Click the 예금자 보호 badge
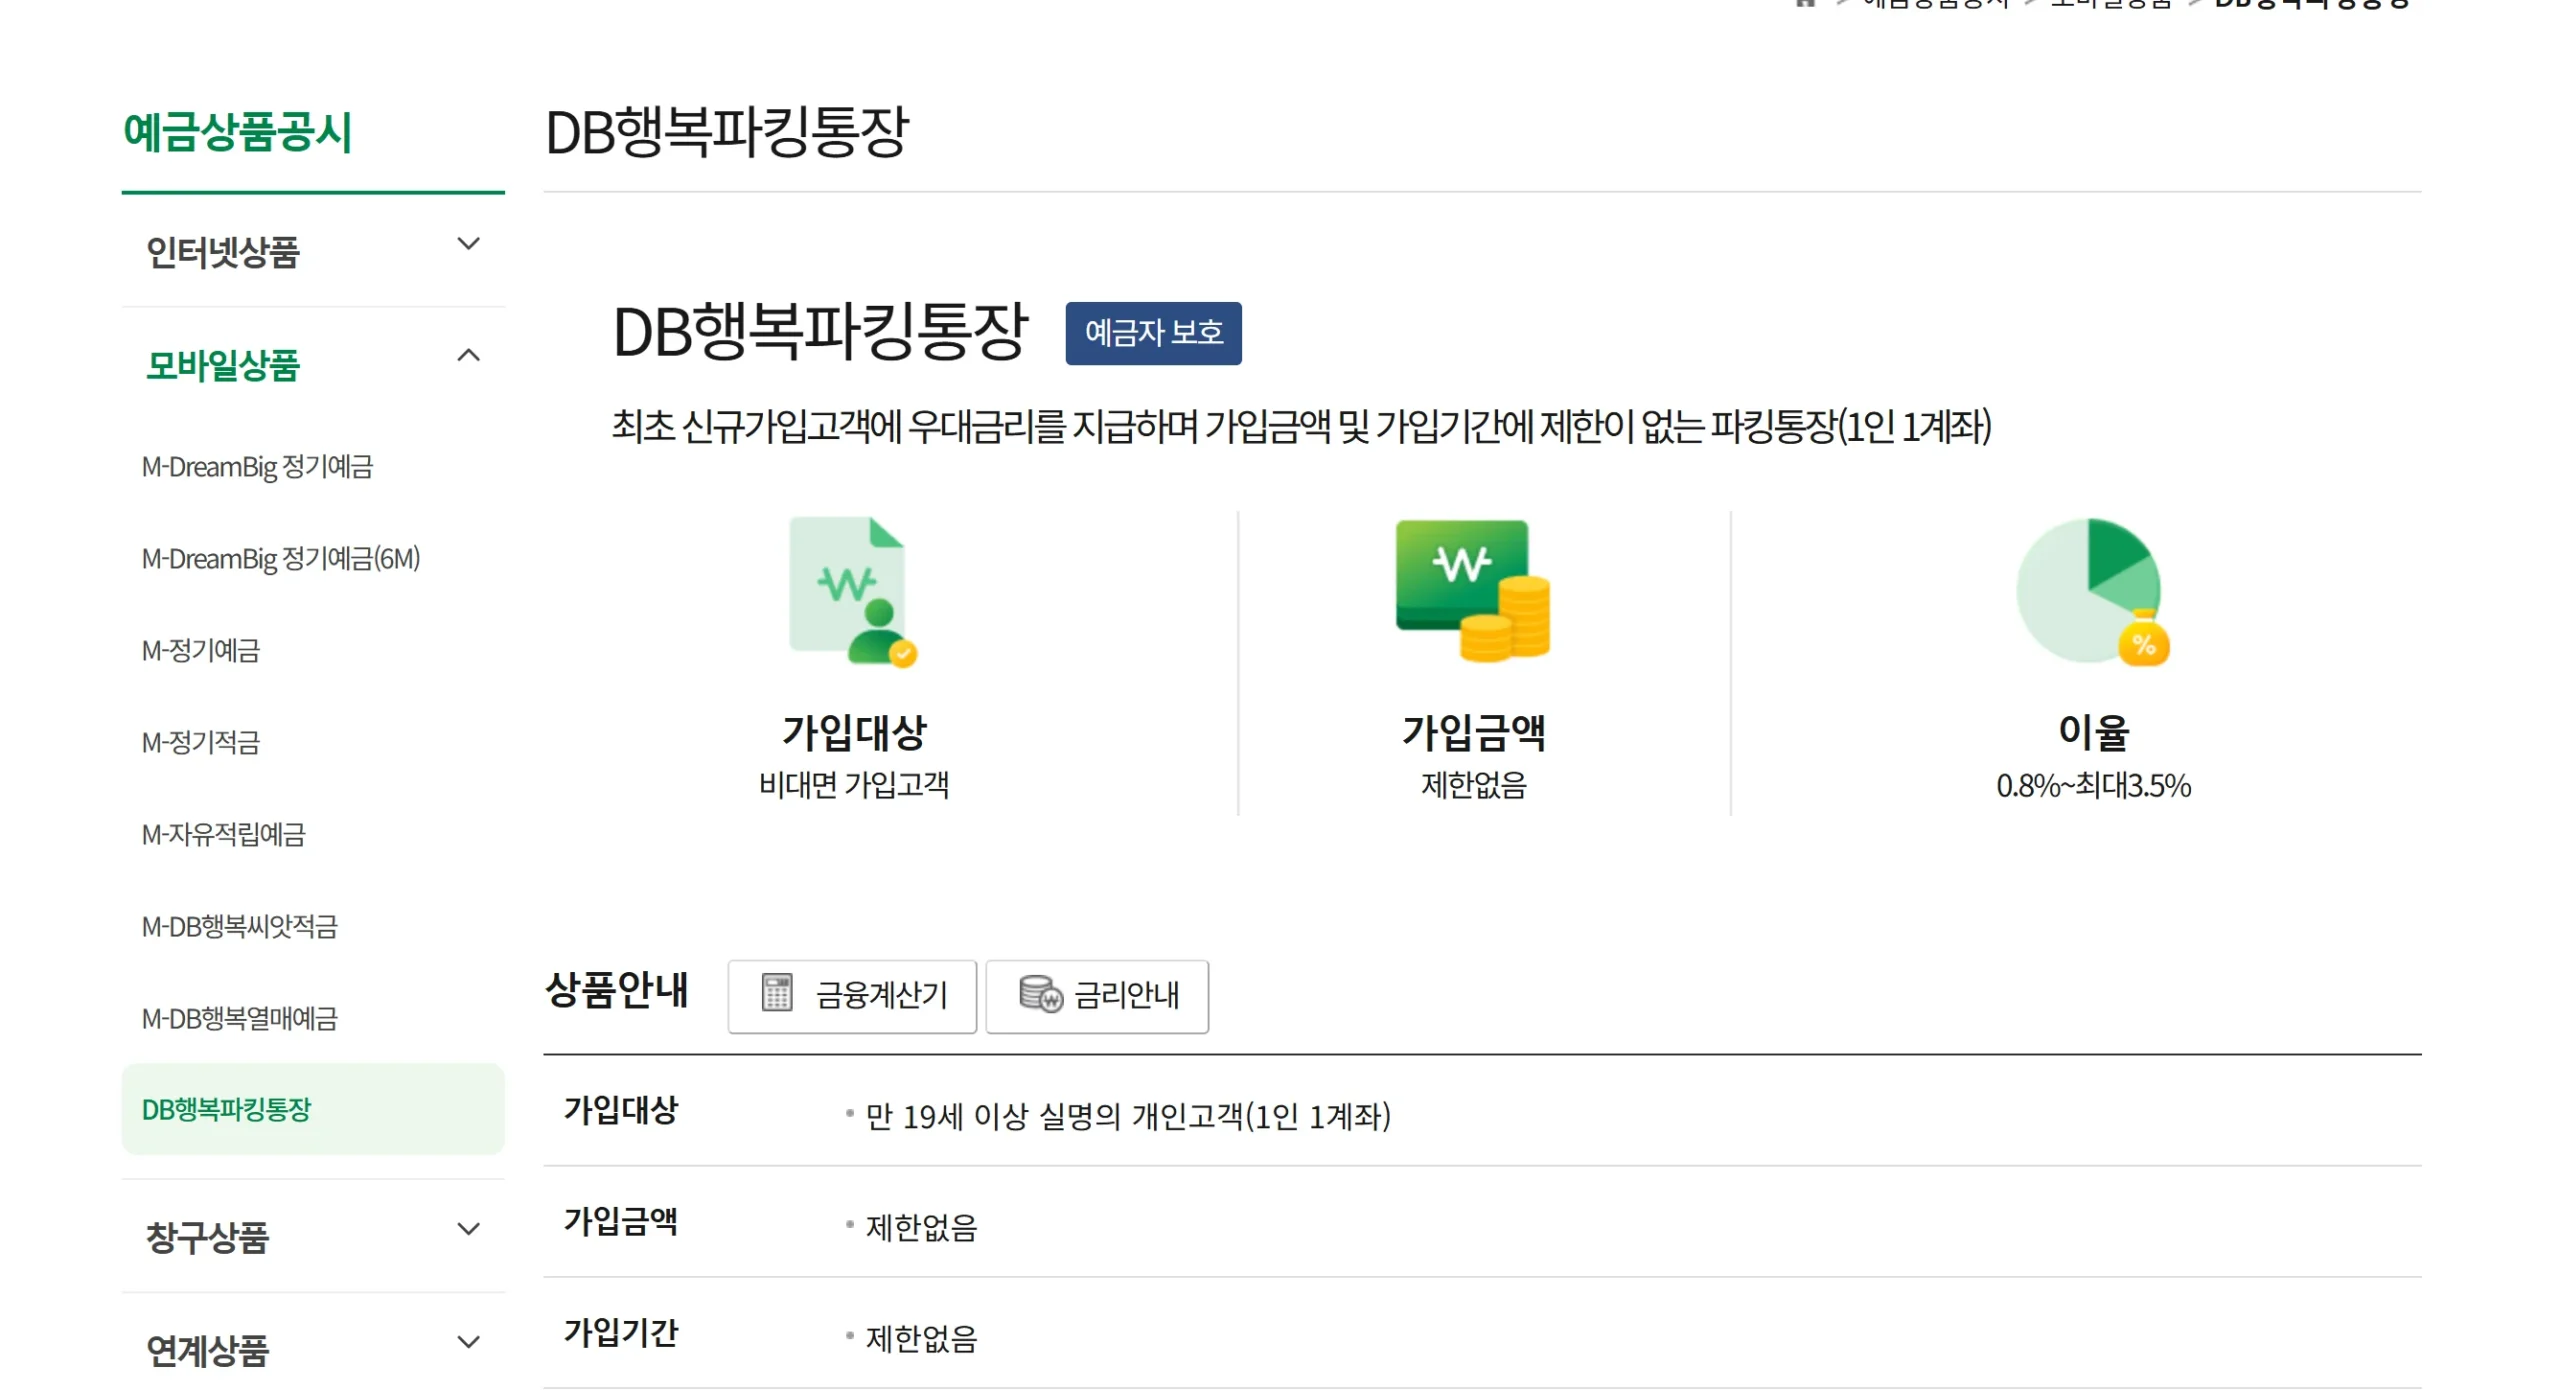The image size is (2560, 1390). (x=1153, y=333)
